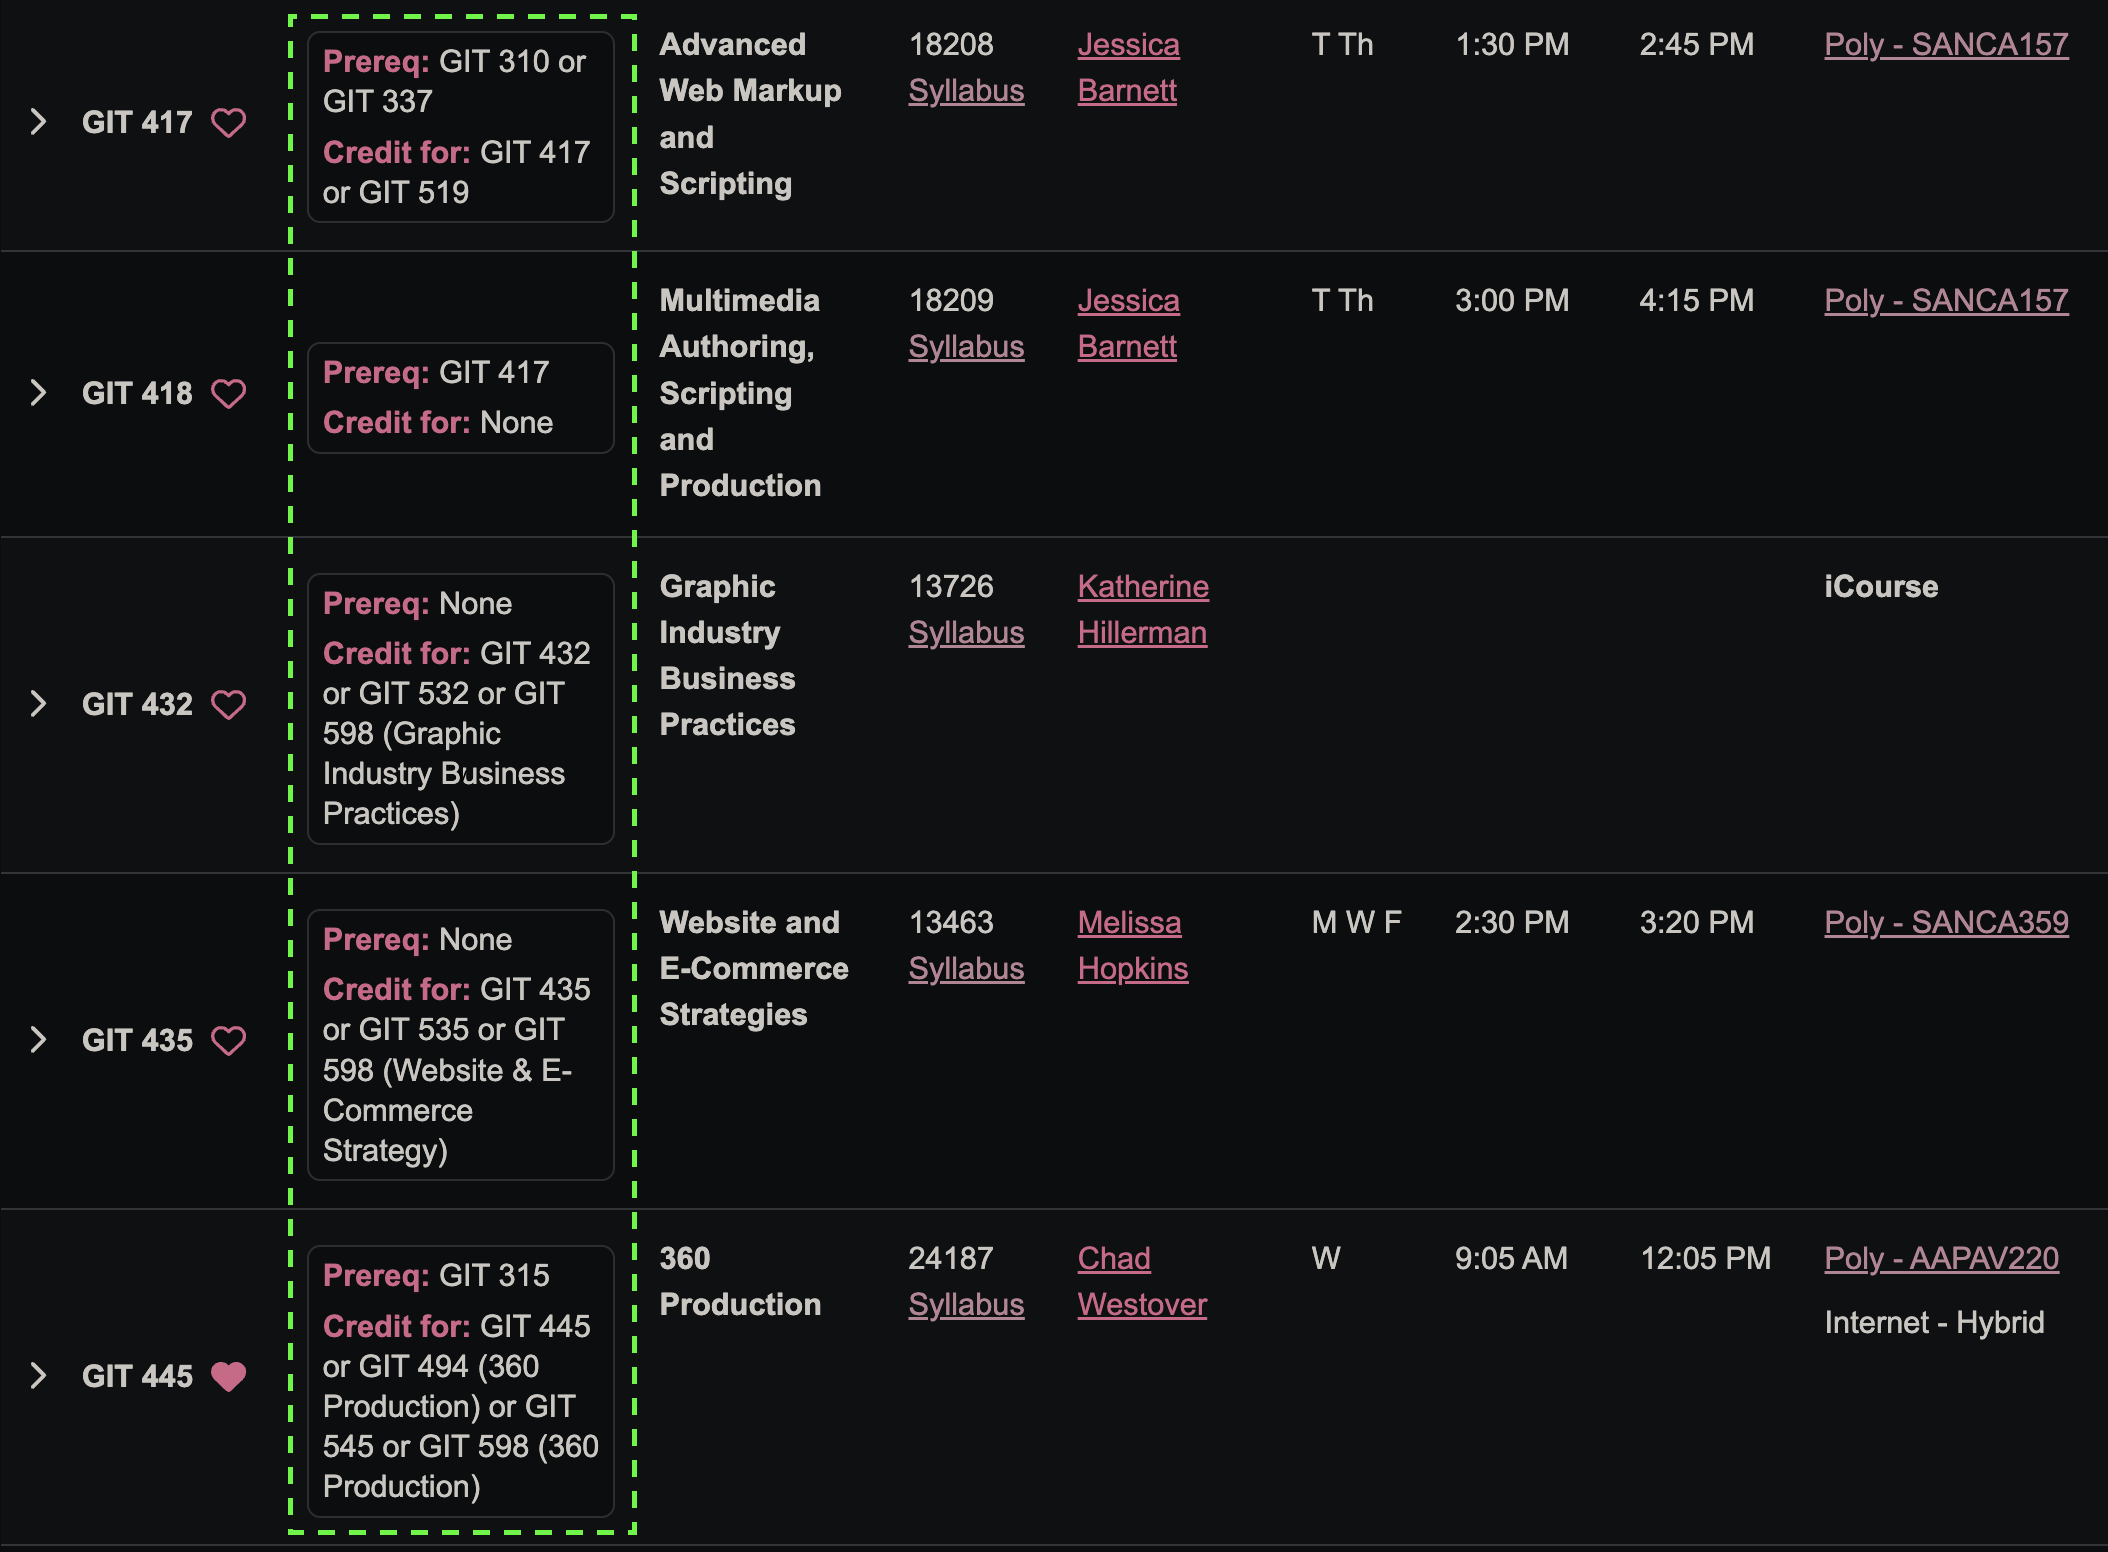2108x1552 pixels.
Task: Select the GIT 418 course code
Action: click(137, 394)
